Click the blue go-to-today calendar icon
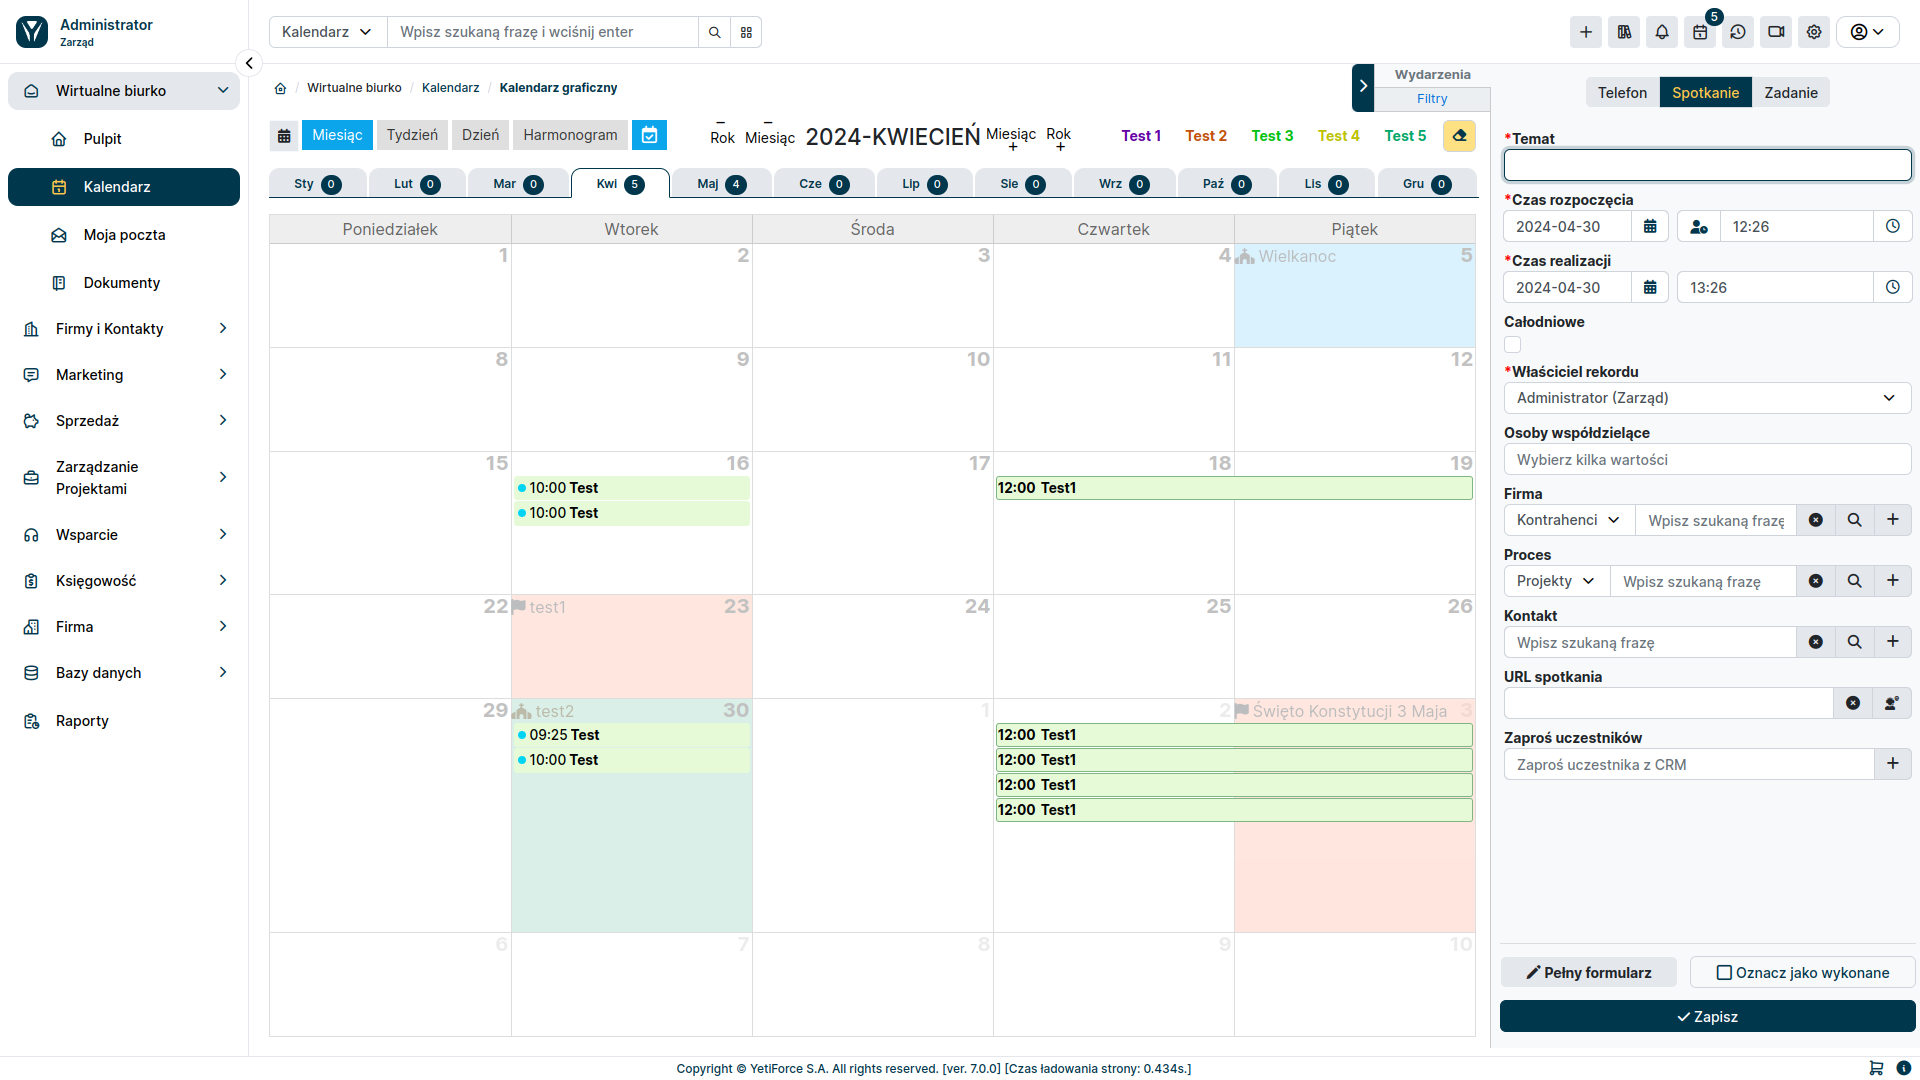 point(649,135)
